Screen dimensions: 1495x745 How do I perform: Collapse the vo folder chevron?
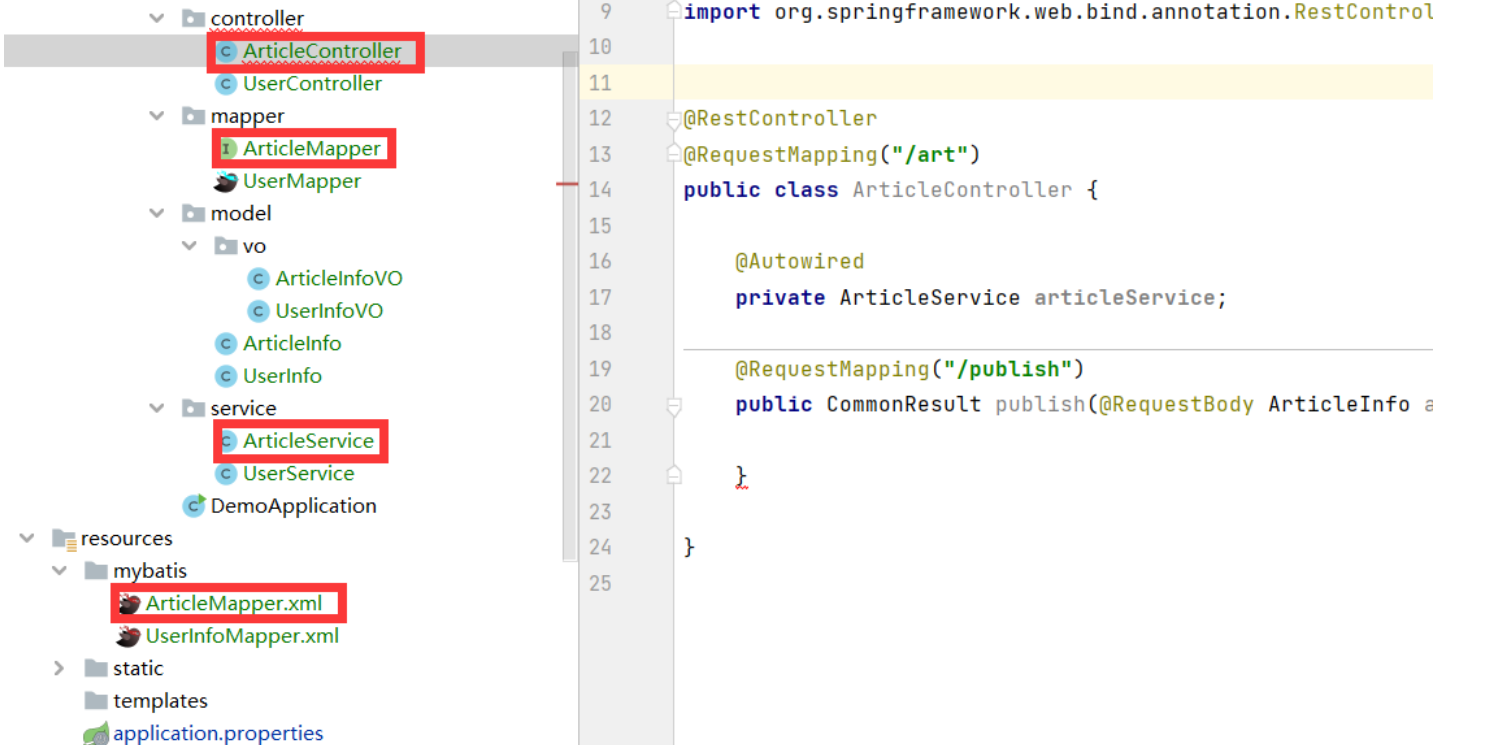189,246
